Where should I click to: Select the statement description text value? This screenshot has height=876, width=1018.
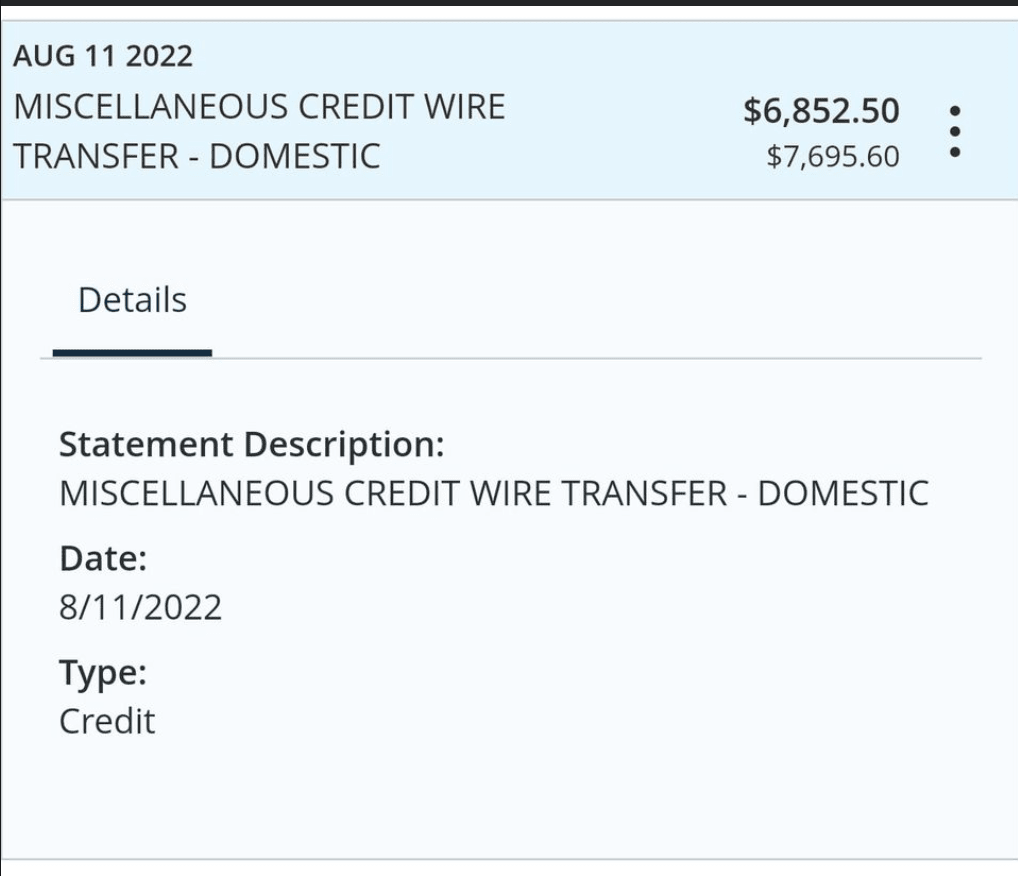[494, 494]
